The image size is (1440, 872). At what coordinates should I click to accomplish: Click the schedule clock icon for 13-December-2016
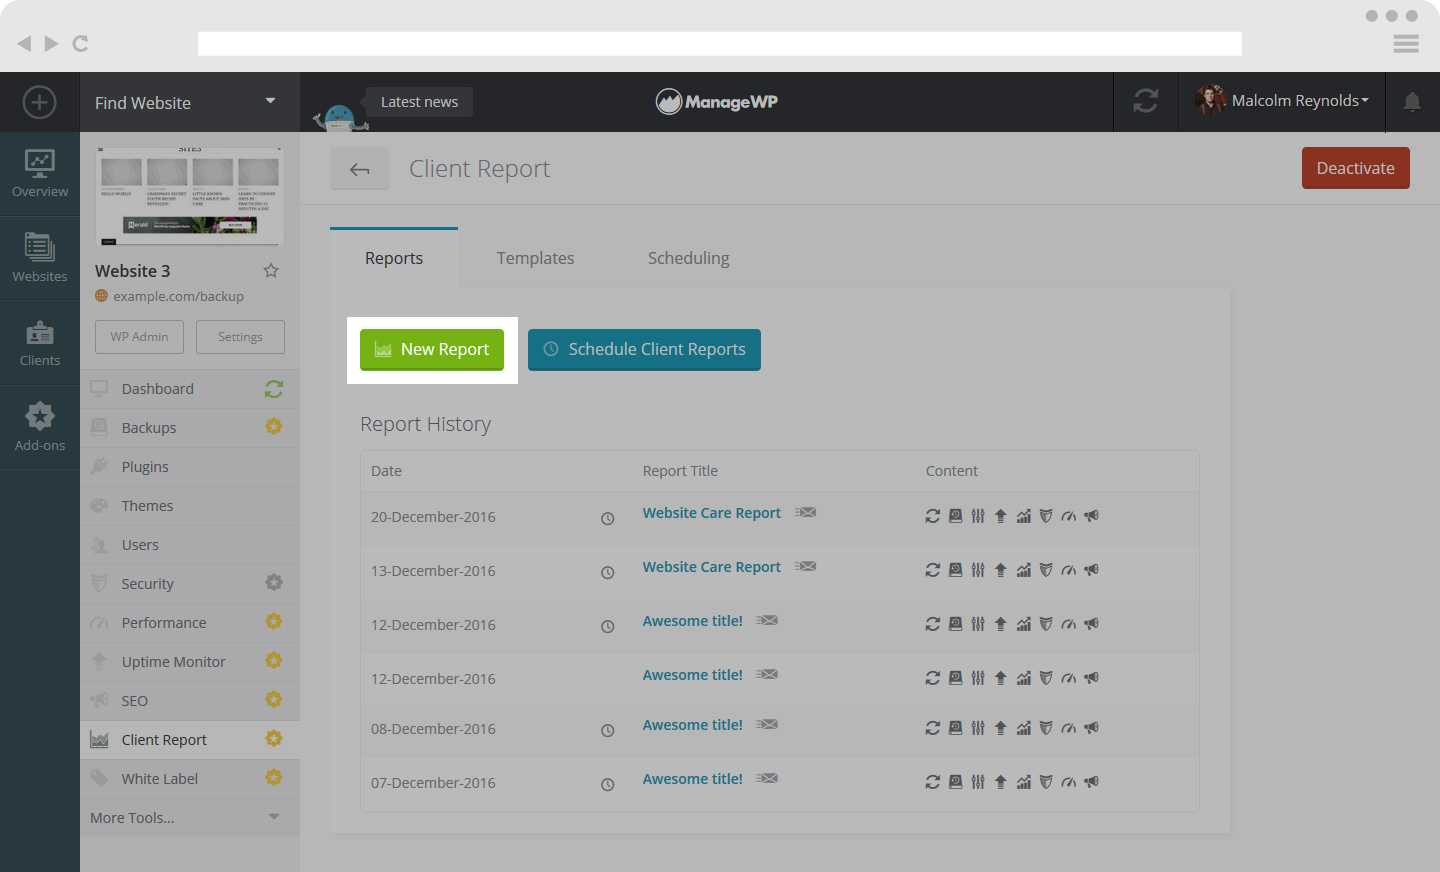click(x=607, y=572)
